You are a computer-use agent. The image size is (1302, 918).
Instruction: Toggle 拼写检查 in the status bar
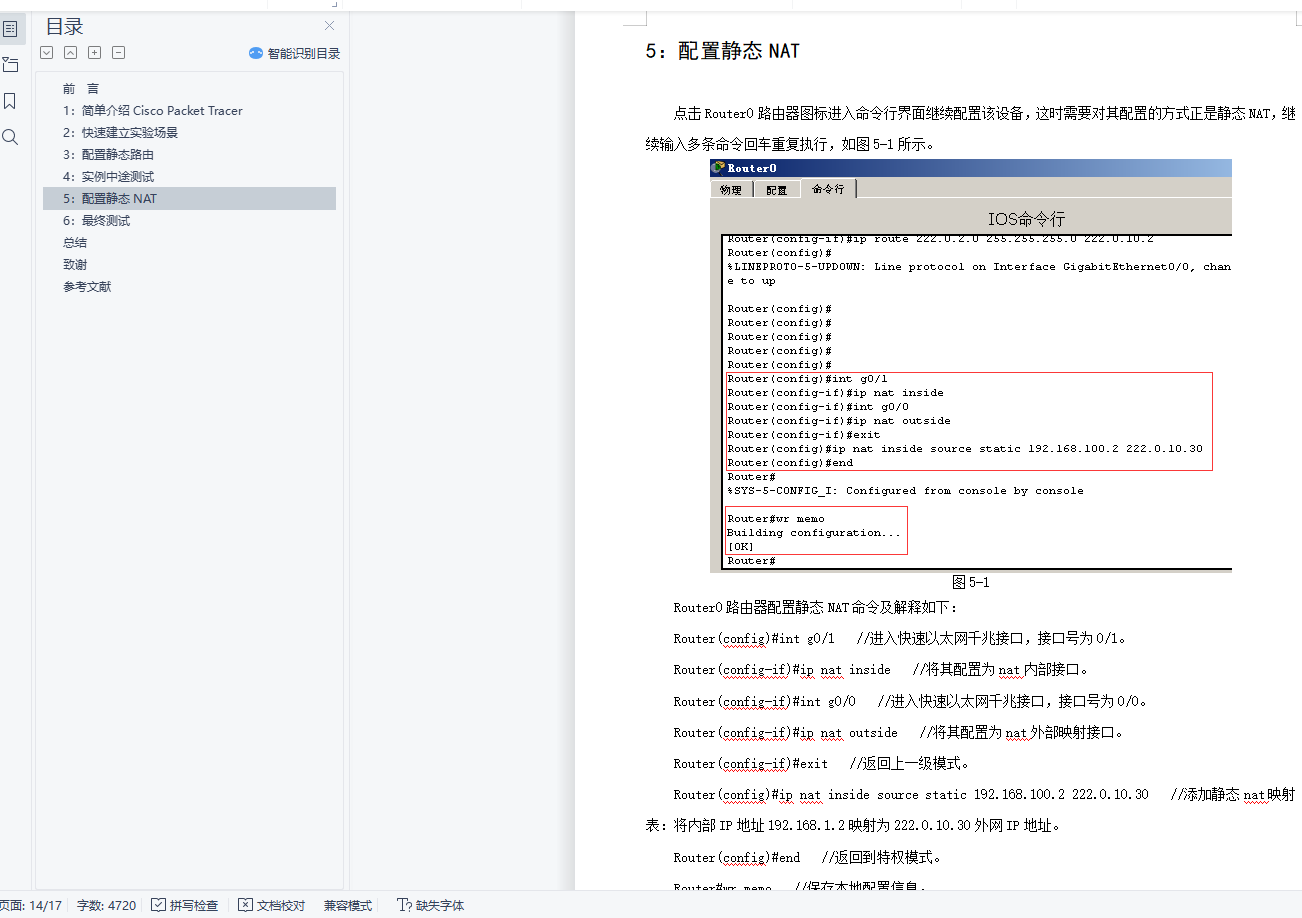pos(185,905)
